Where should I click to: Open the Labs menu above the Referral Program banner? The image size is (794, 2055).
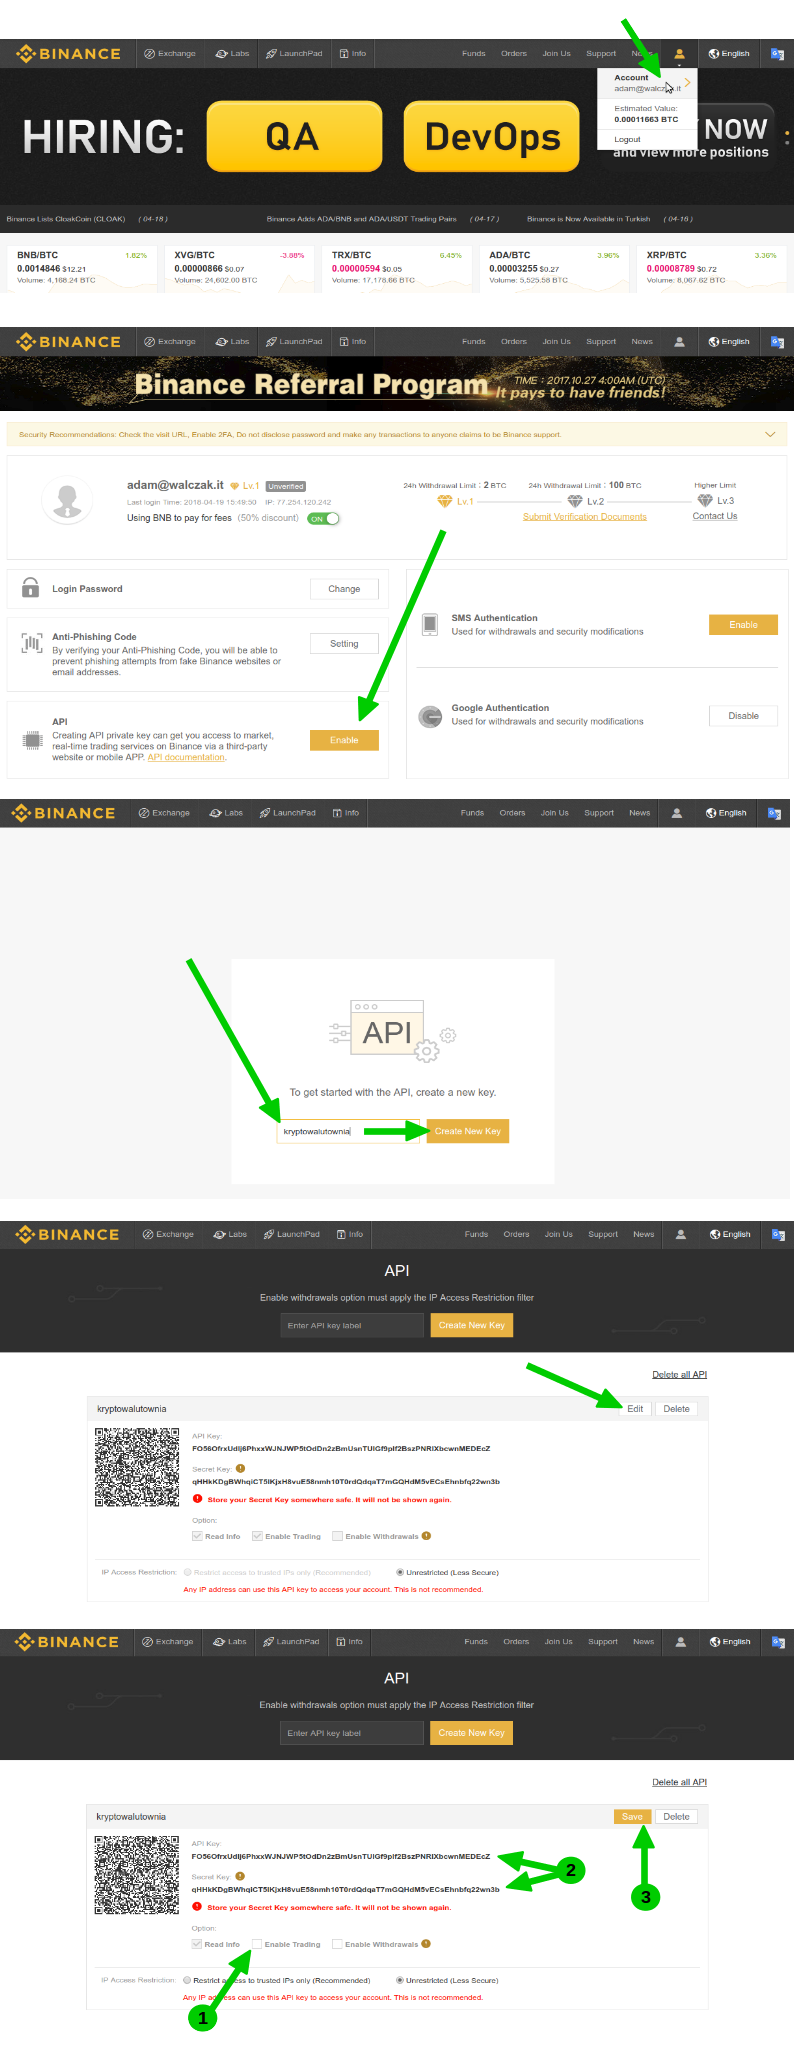coord(233,342)
